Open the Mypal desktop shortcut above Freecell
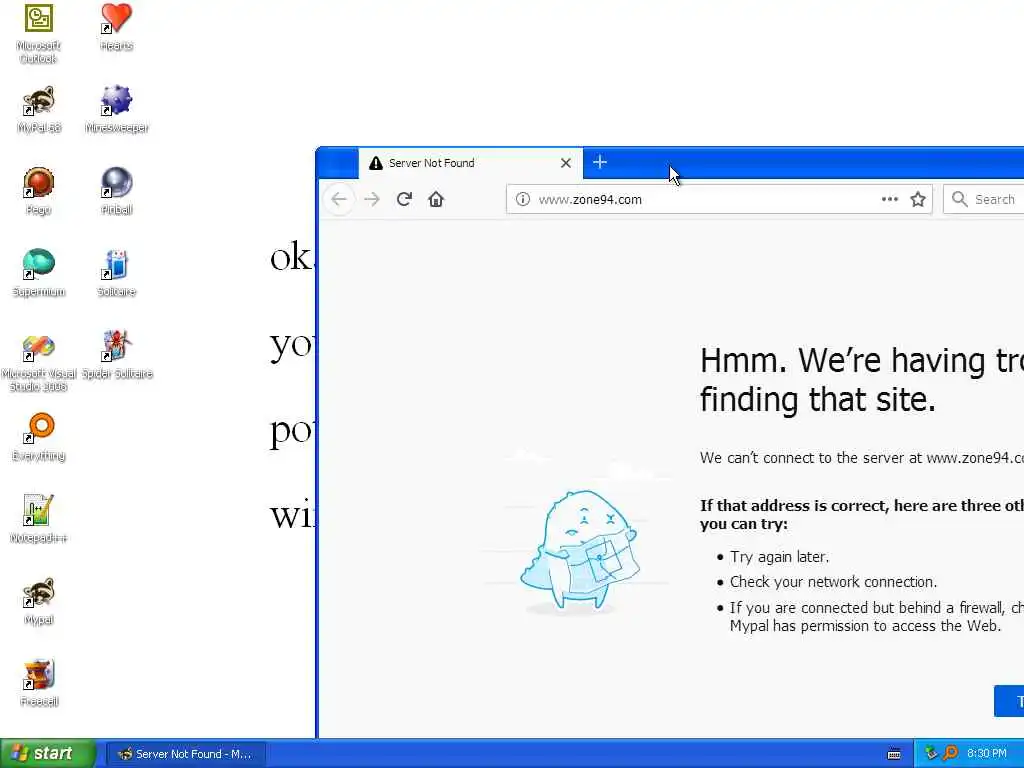This screenshot has height=768, width=1024. pos(39,601)
